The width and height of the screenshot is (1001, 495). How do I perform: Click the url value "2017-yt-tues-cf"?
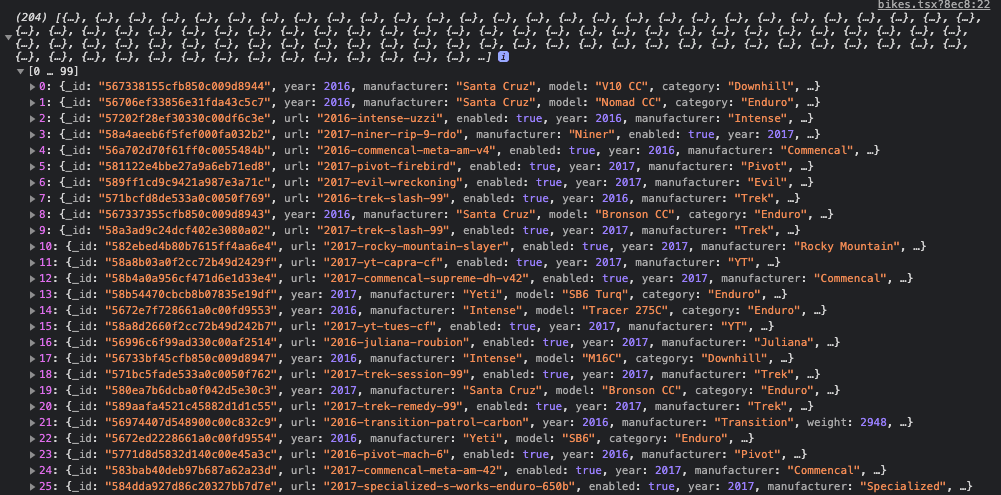[379, 326]
